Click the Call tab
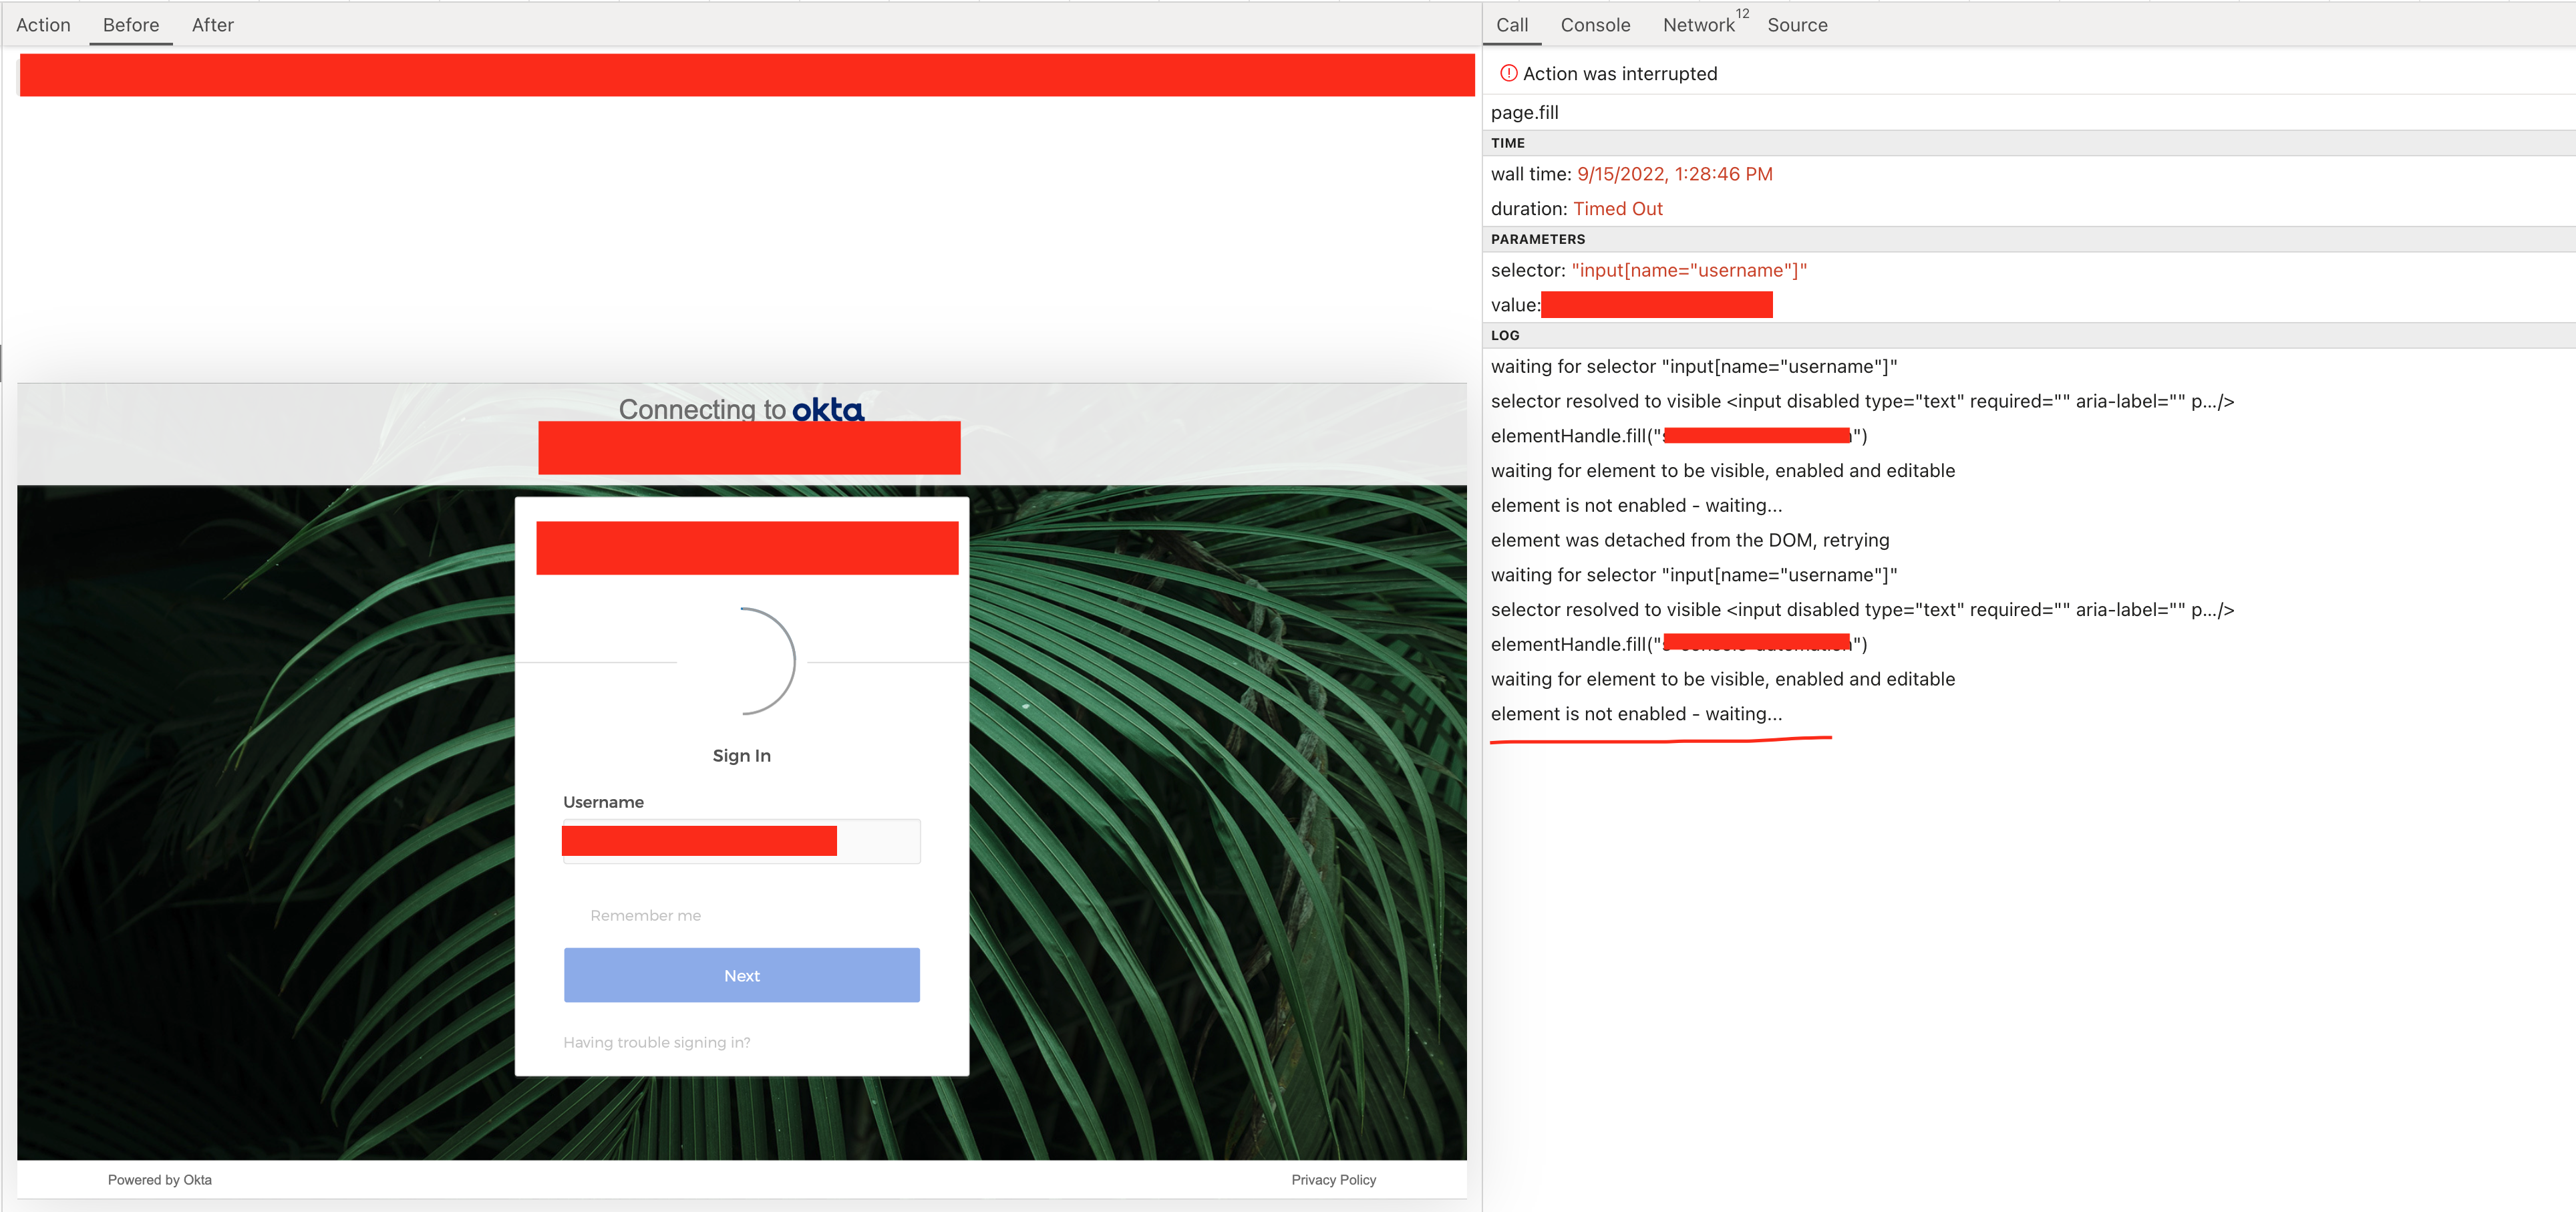The image size is (2576, 1212). click(1511, 25)
